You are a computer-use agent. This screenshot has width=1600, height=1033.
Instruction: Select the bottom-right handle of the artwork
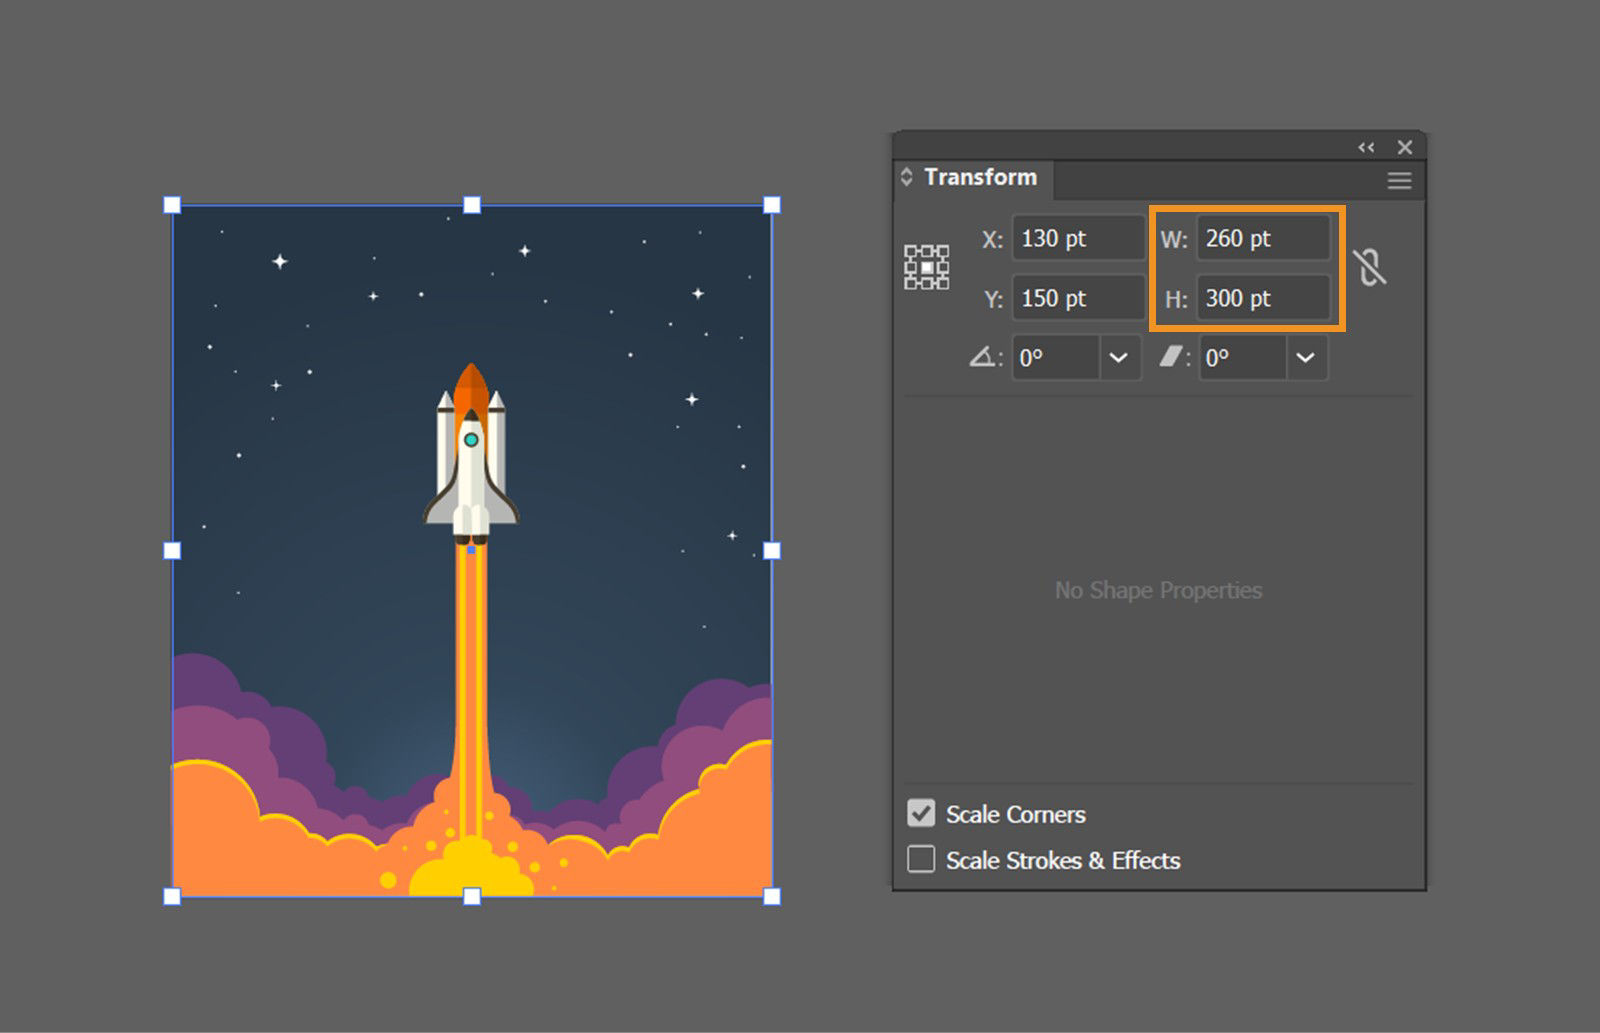point(772,896)
